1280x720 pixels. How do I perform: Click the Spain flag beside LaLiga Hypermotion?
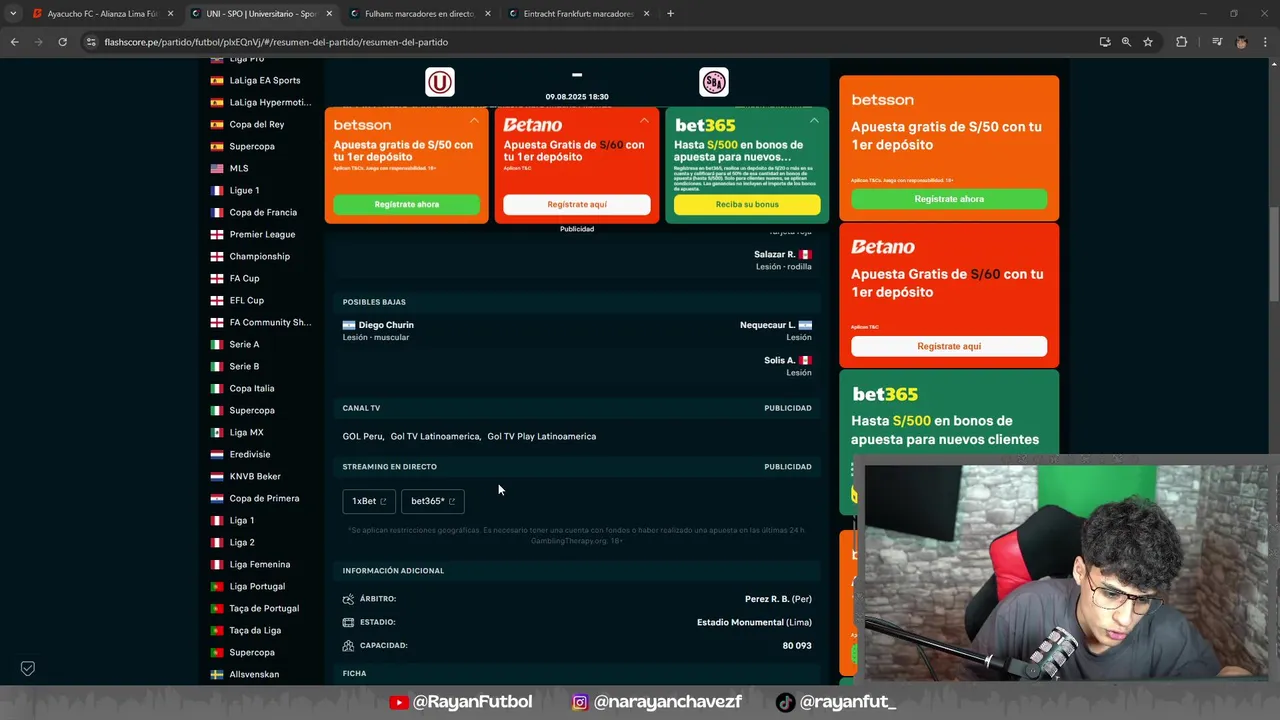click(x=217, y=102)
